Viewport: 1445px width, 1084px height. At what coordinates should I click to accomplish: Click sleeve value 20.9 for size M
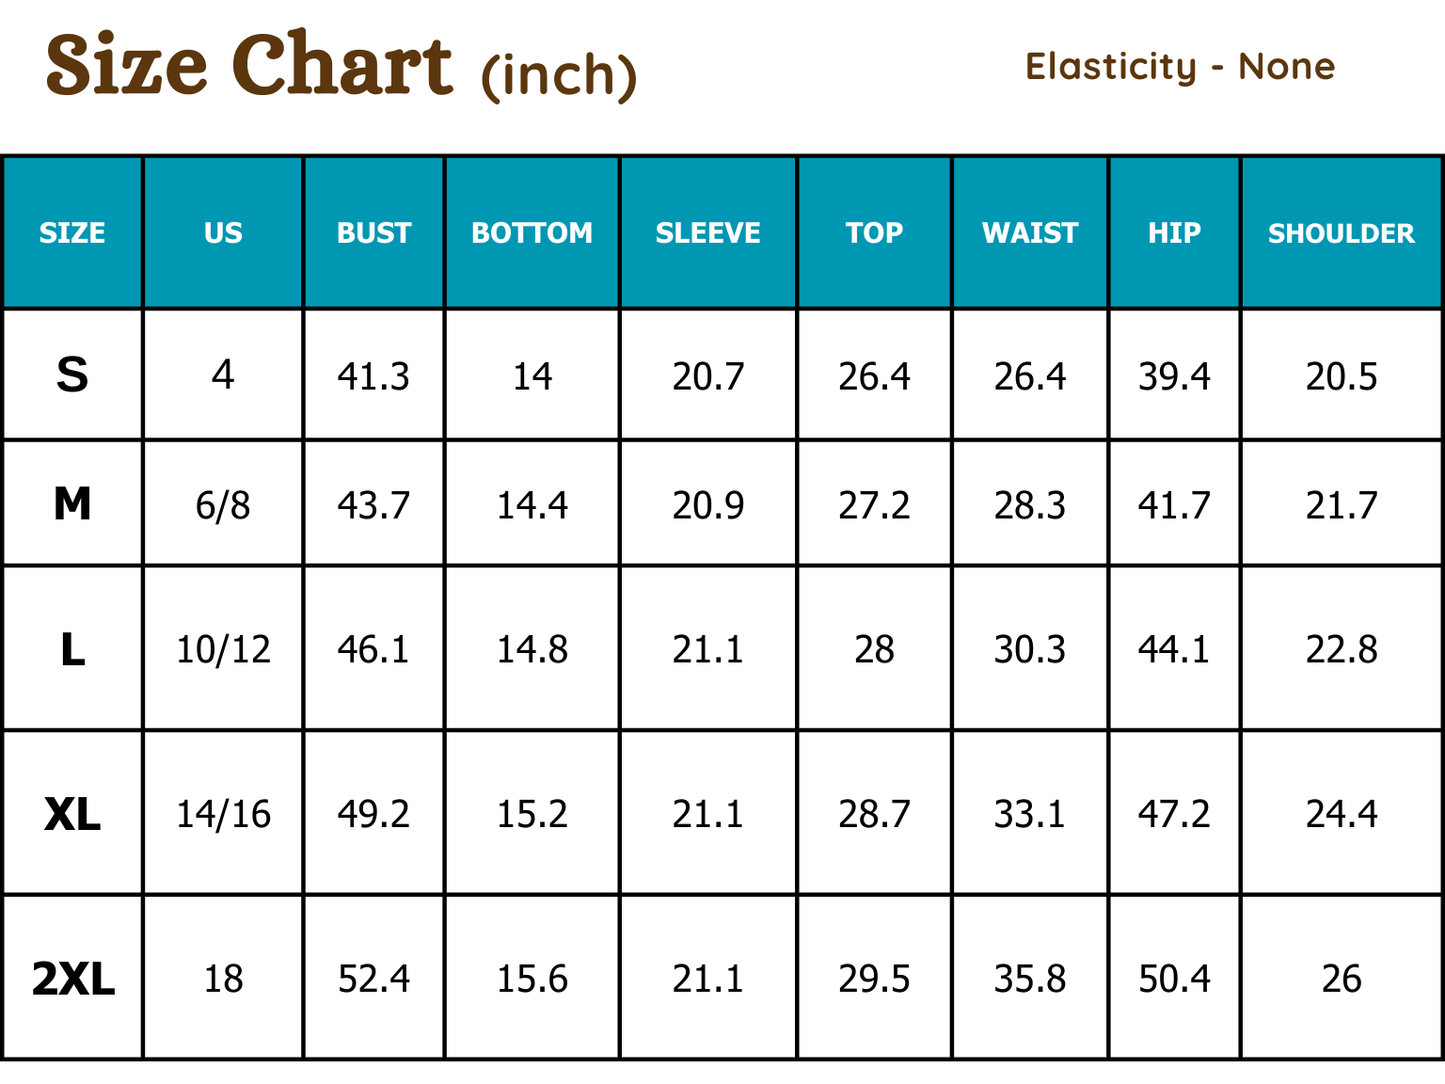708,505
